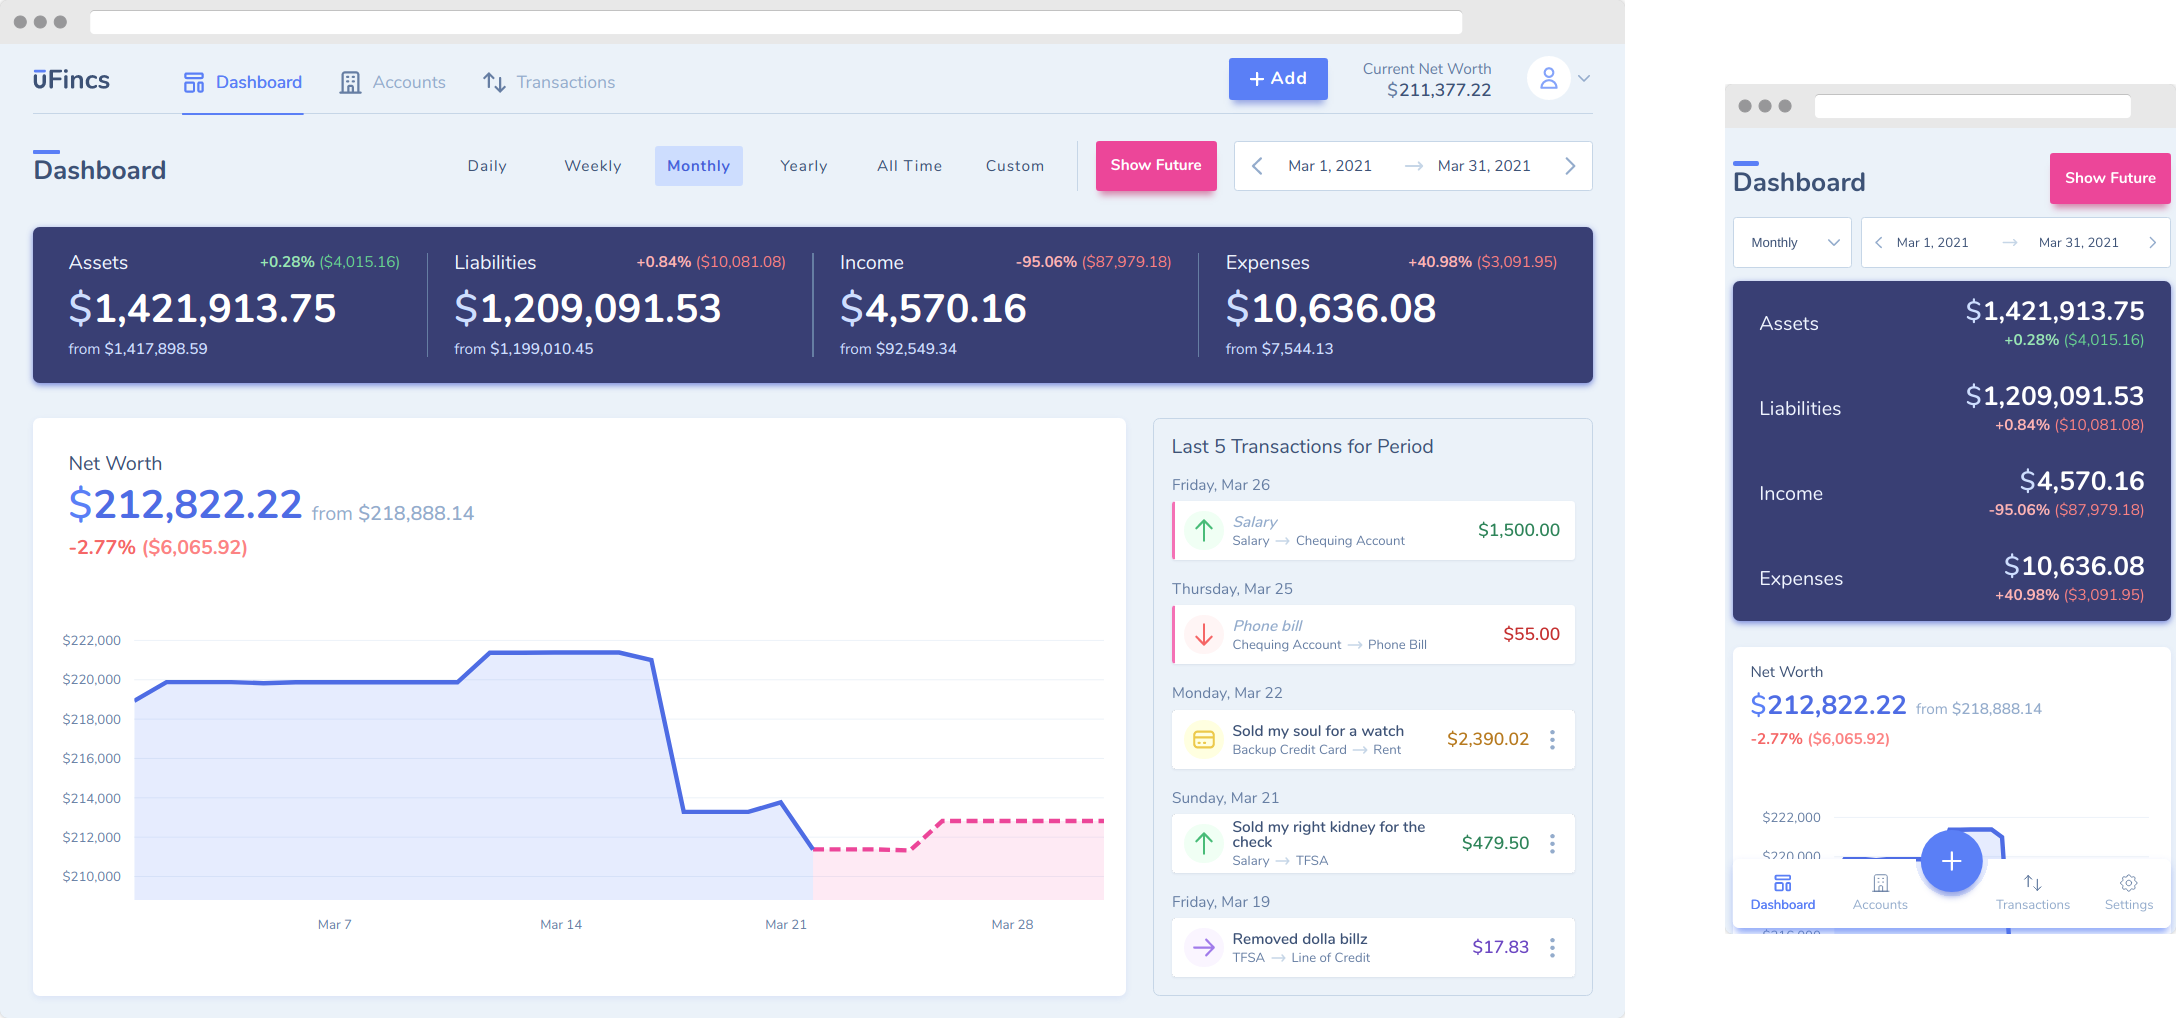Open Transactions via the arrows icon
The height and width of the screenshot is (1018, 2176).
coord(494,82)
